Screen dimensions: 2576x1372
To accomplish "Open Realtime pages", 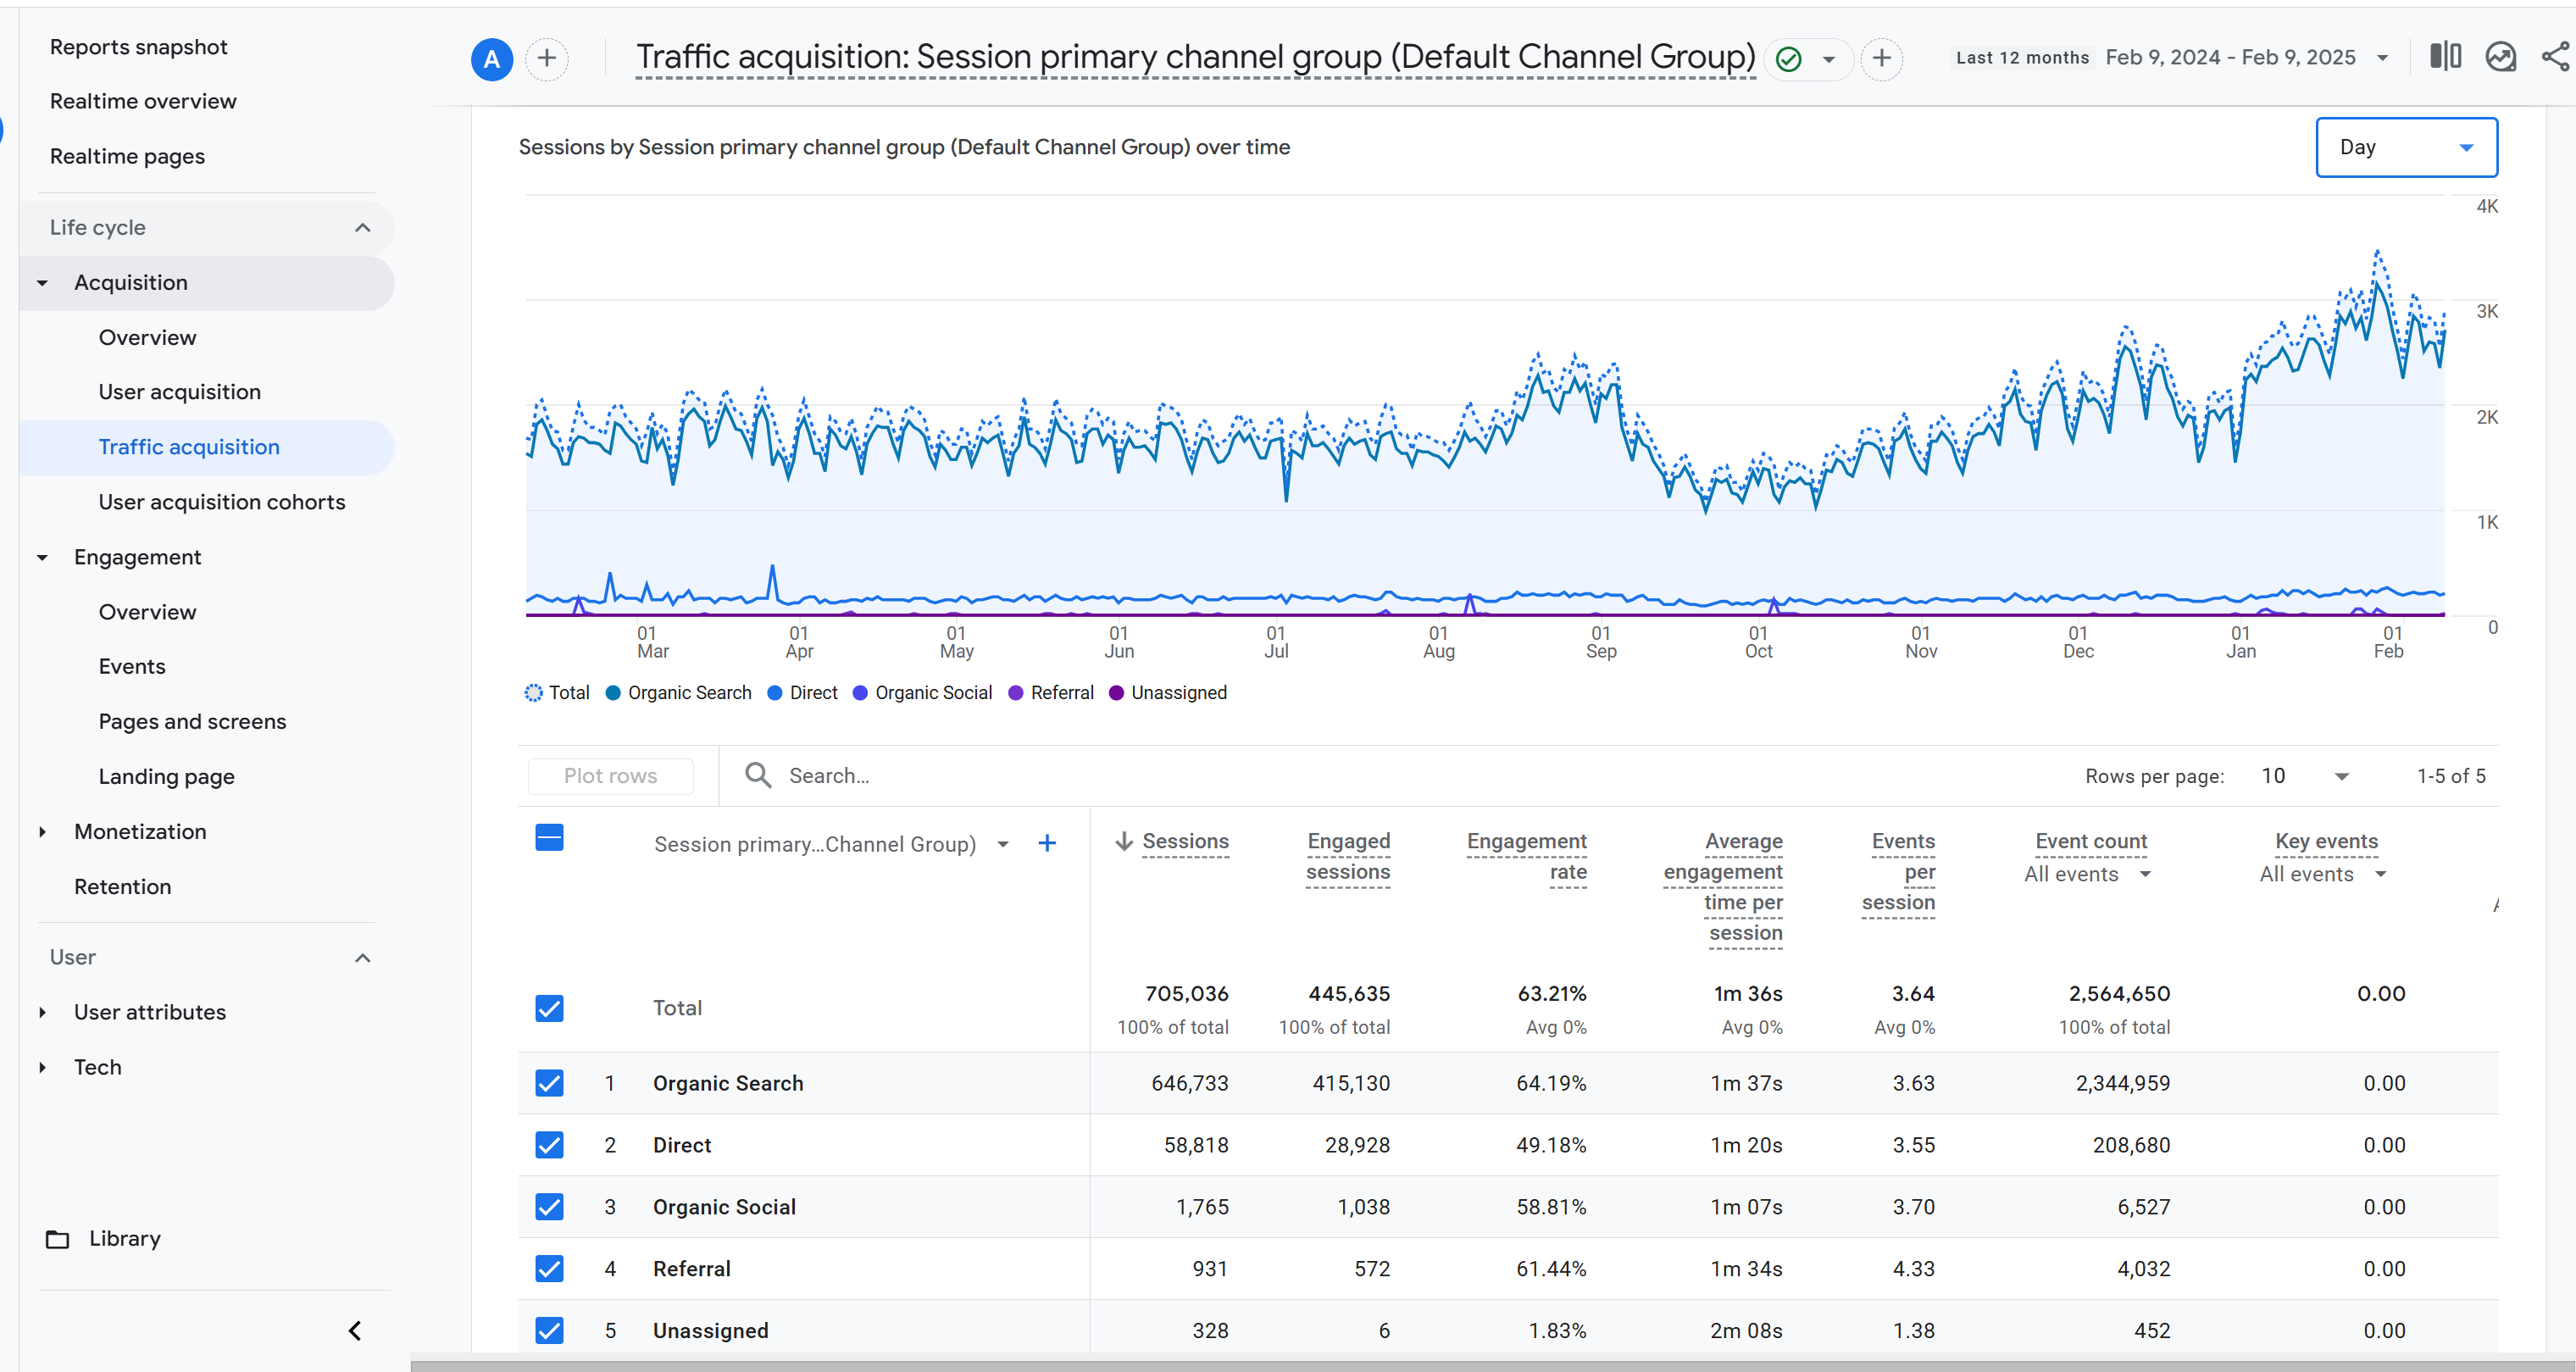I will (x=127, y=156).
